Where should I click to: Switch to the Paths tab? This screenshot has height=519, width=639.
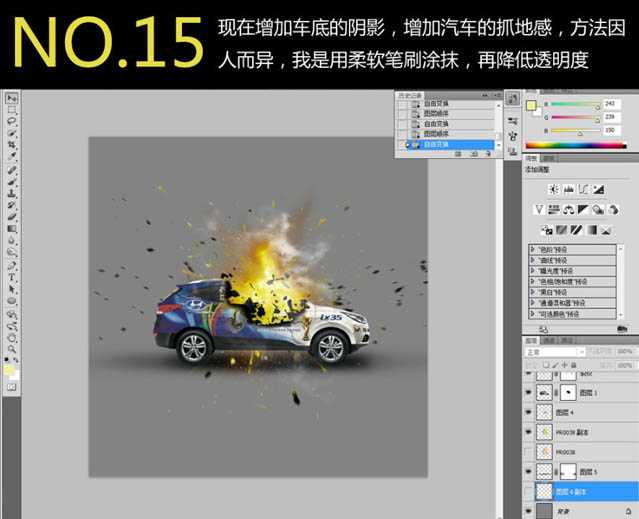coord(566,340)
